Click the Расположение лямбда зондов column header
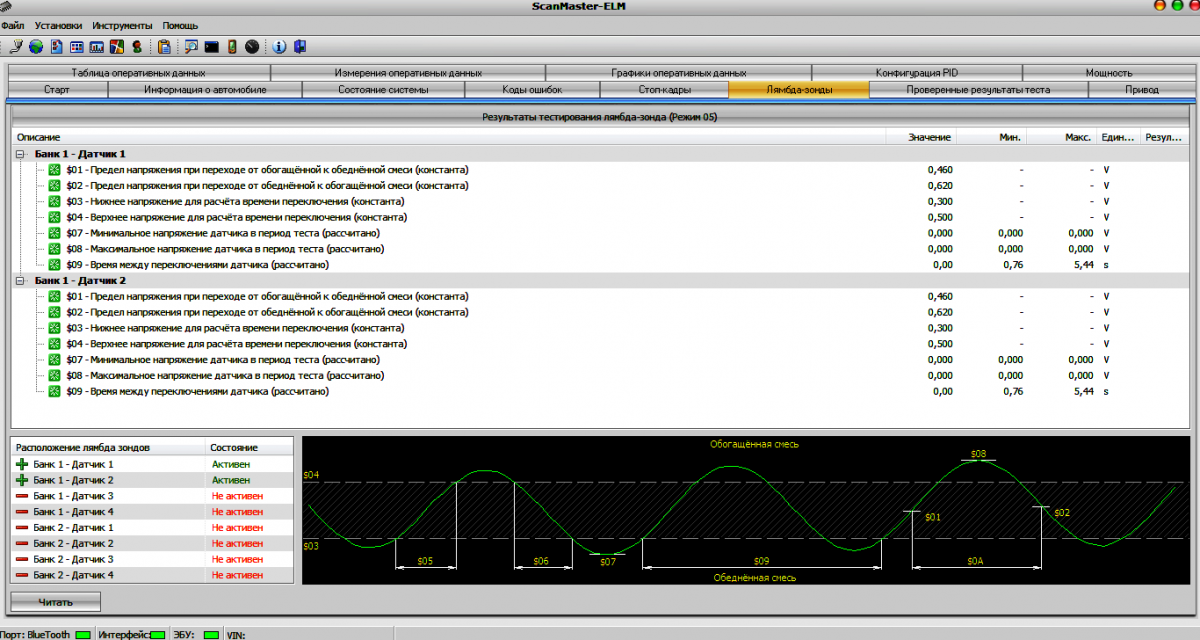 (107, 448)
